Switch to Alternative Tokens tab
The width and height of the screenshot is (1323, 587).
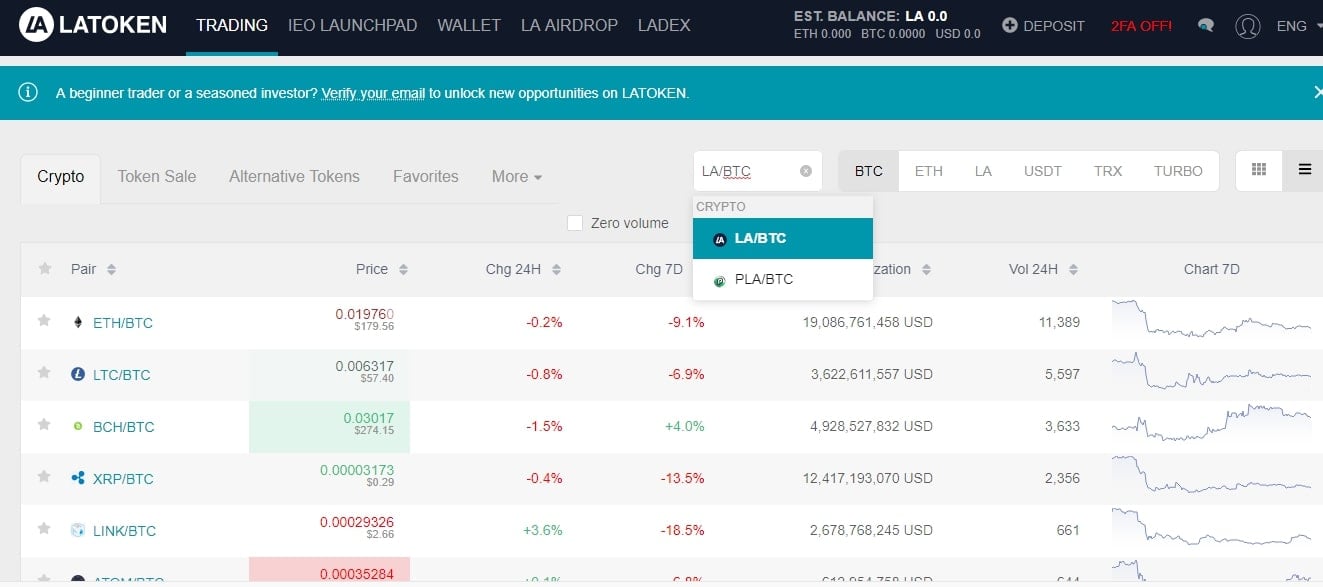click(294, 176)
